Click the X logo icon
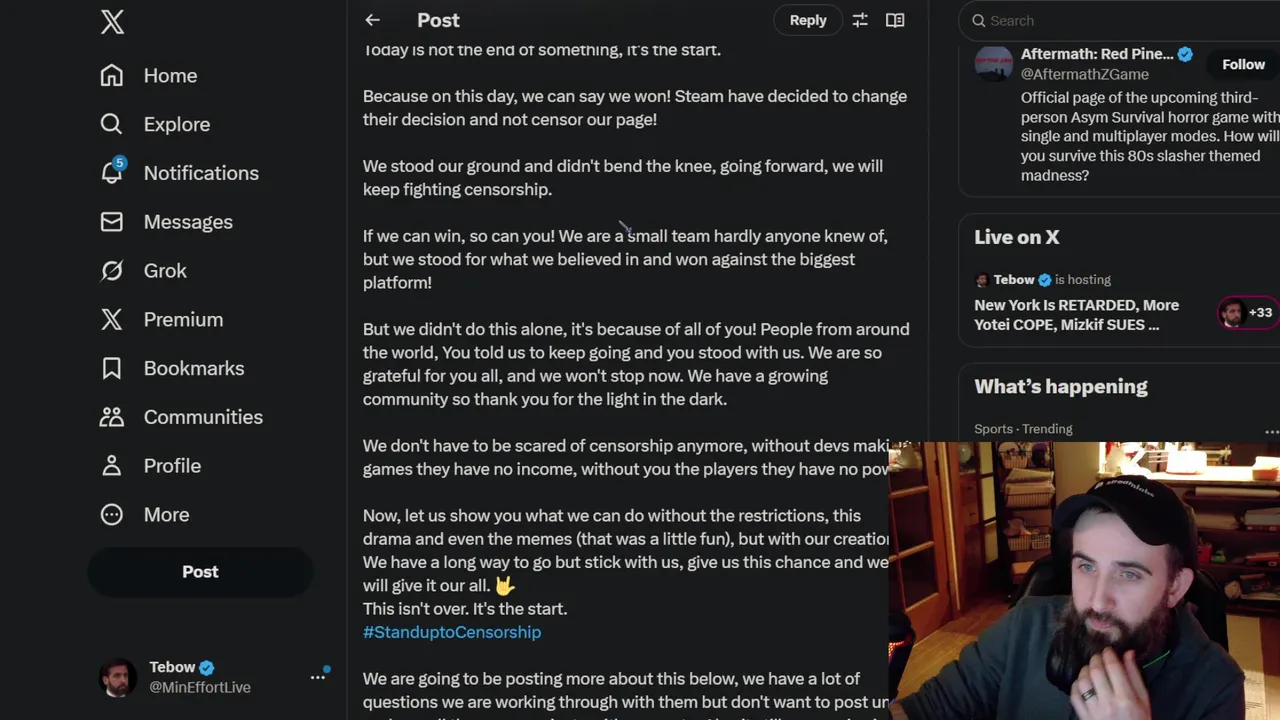 112,22
